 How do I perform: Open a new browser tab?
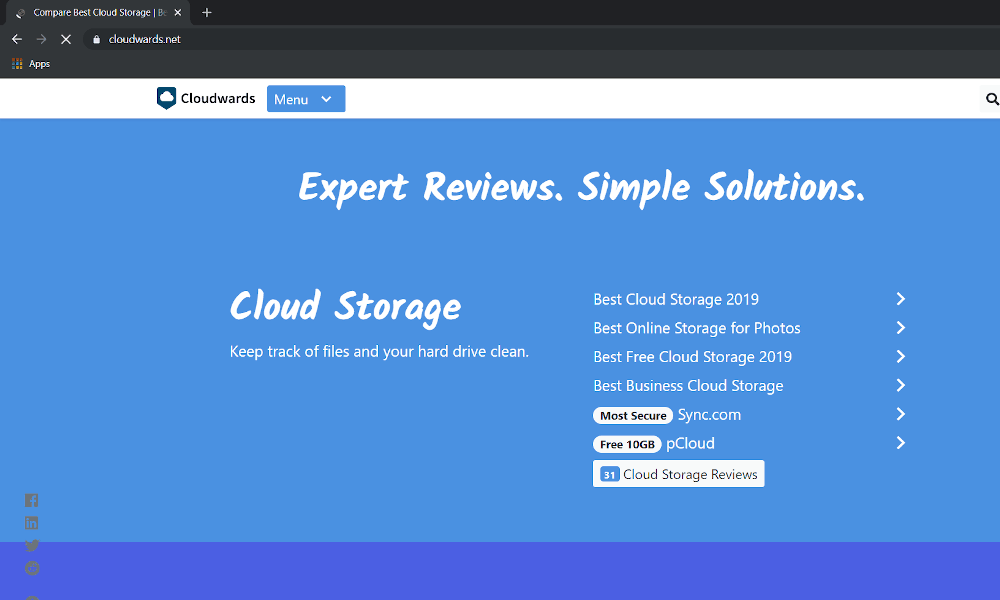207,13
